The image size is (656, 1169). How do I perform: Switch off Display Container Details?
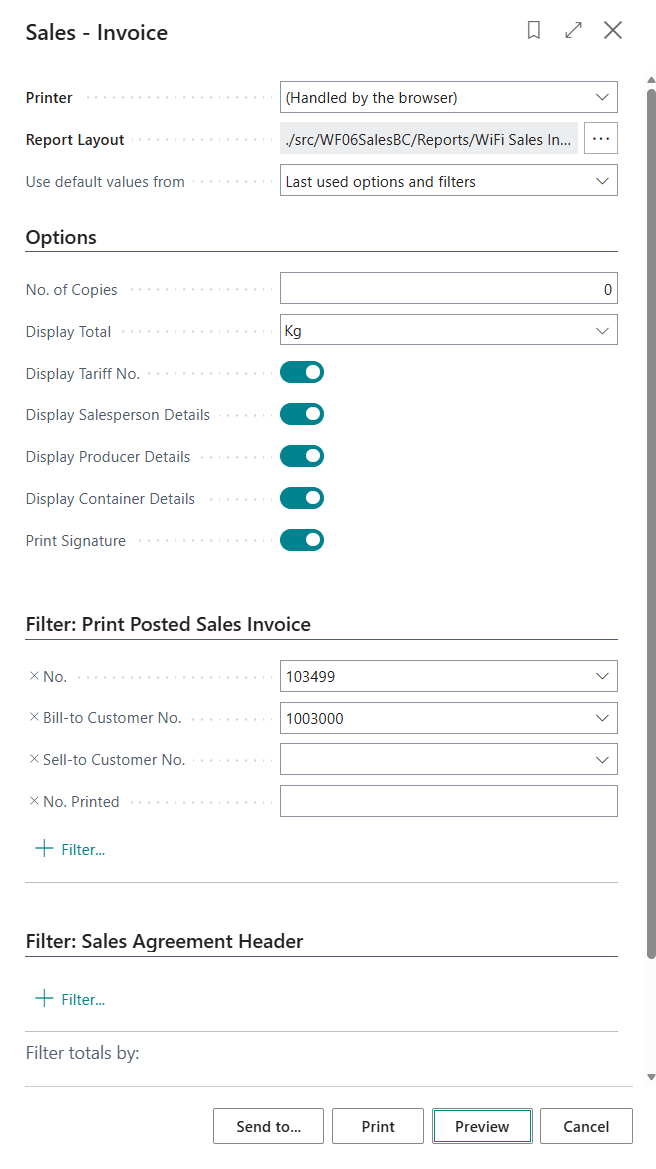302,499
